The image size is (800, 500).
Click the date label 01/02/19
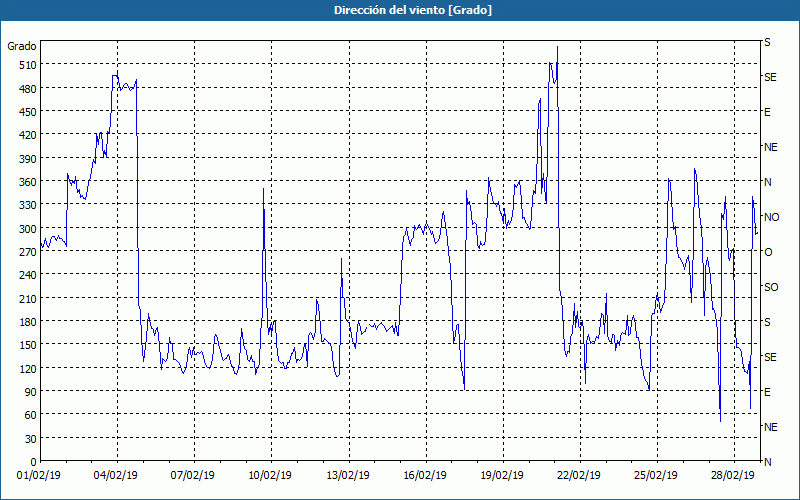tap(39, 476)
